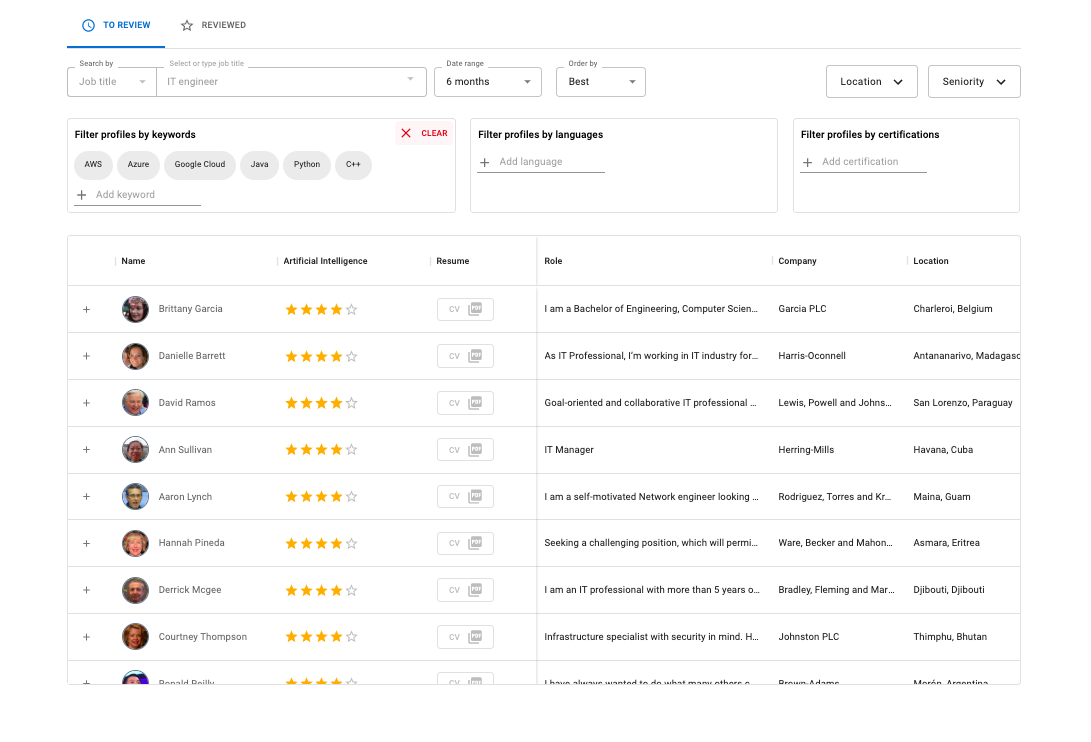
Task: Select the TO REVIEW tab
Action: coord(116,25)
